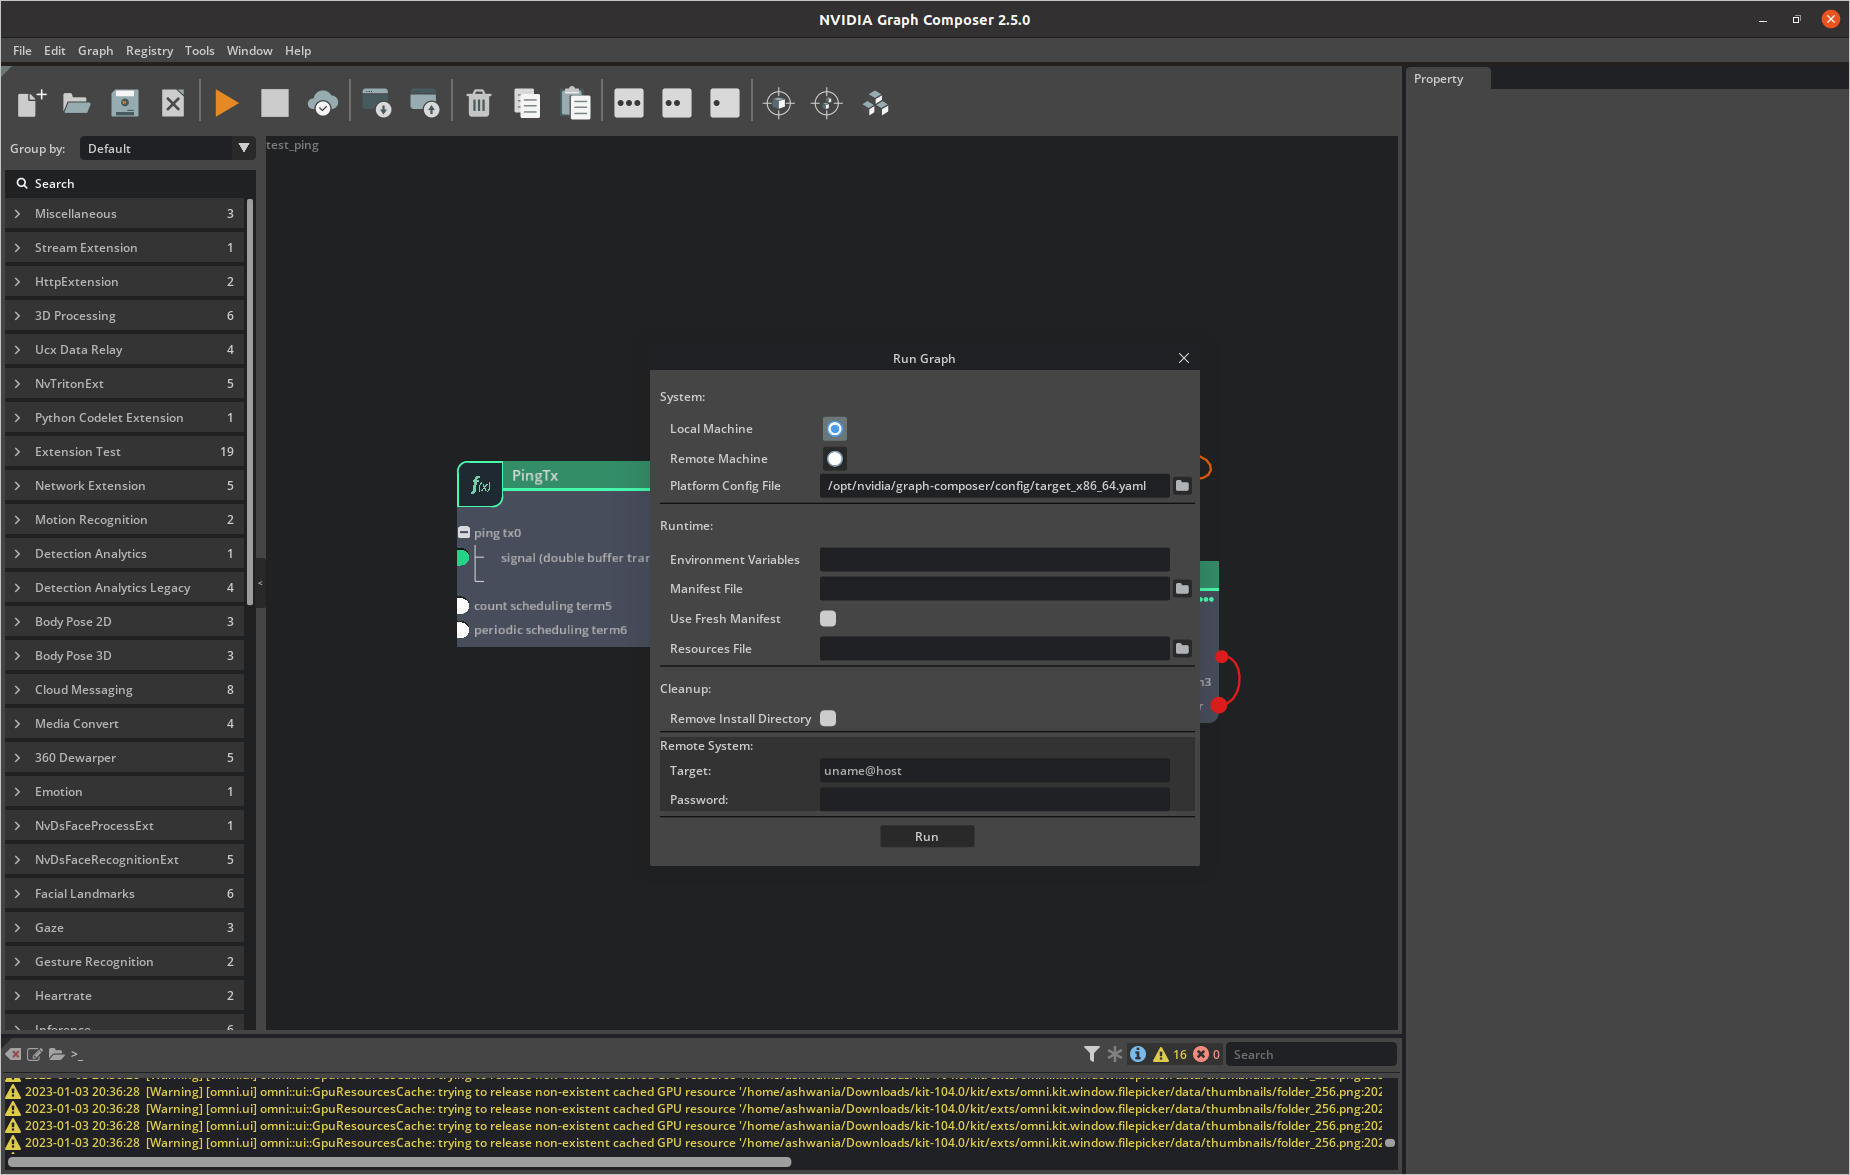Open the console filter funnel icon
This screenshot has height=1175, width=1850.
pyautogui.click(x=1092, y=1054)
